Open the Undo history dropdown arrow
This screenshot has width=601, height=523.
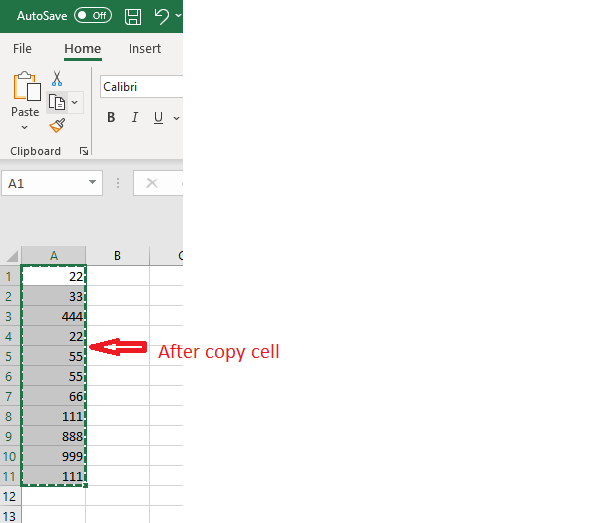[178, 16]
